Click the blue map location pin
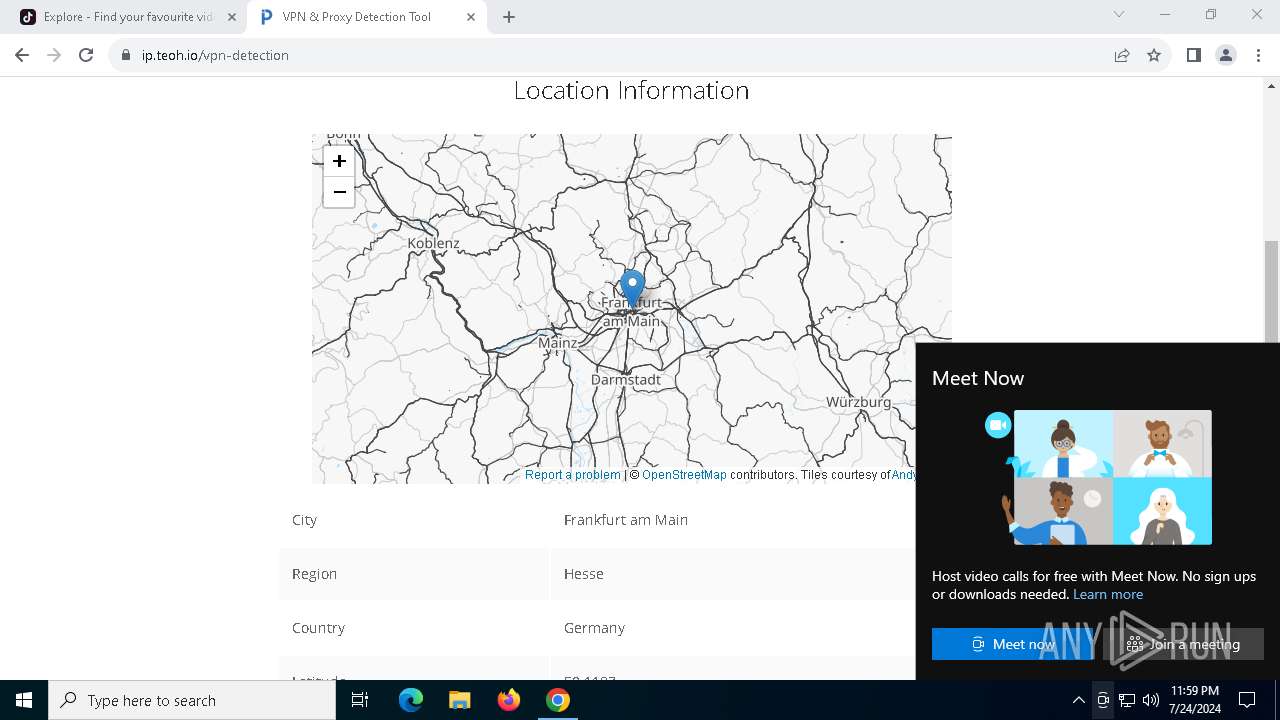Image resolution: width=1280 pixels, height=720 pixels. 632,288
